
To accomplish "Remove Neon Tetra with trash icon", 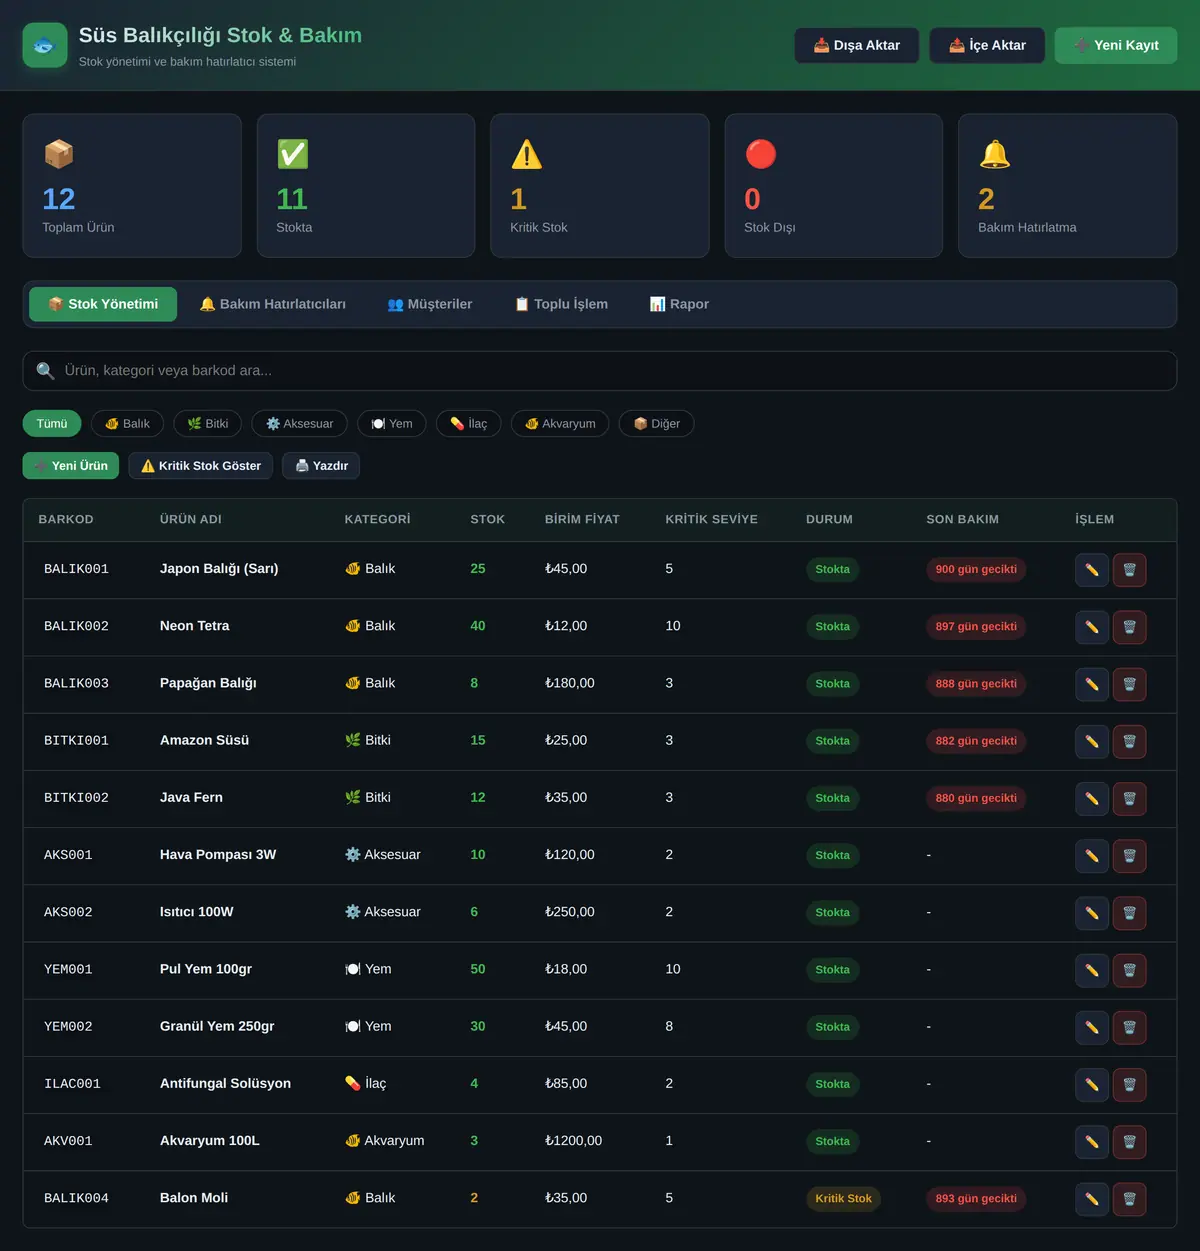I will tap(1130, 627).
